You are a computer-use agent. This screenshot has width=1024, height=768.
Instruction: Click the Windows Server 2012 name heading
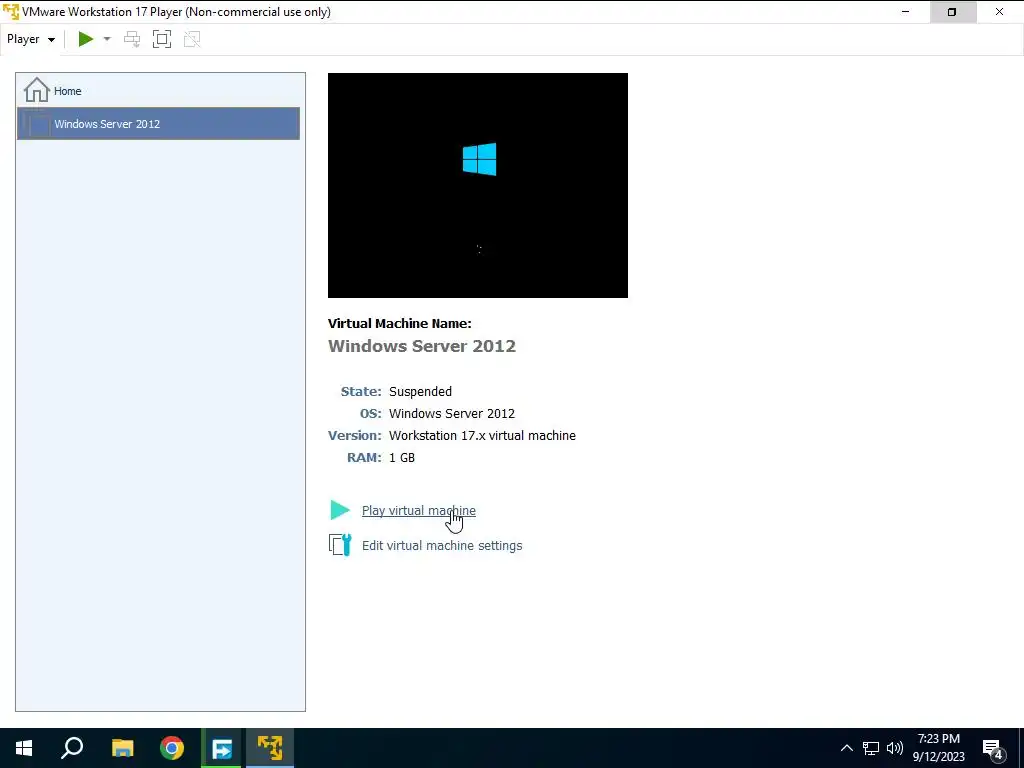click(x=422, y=346)
